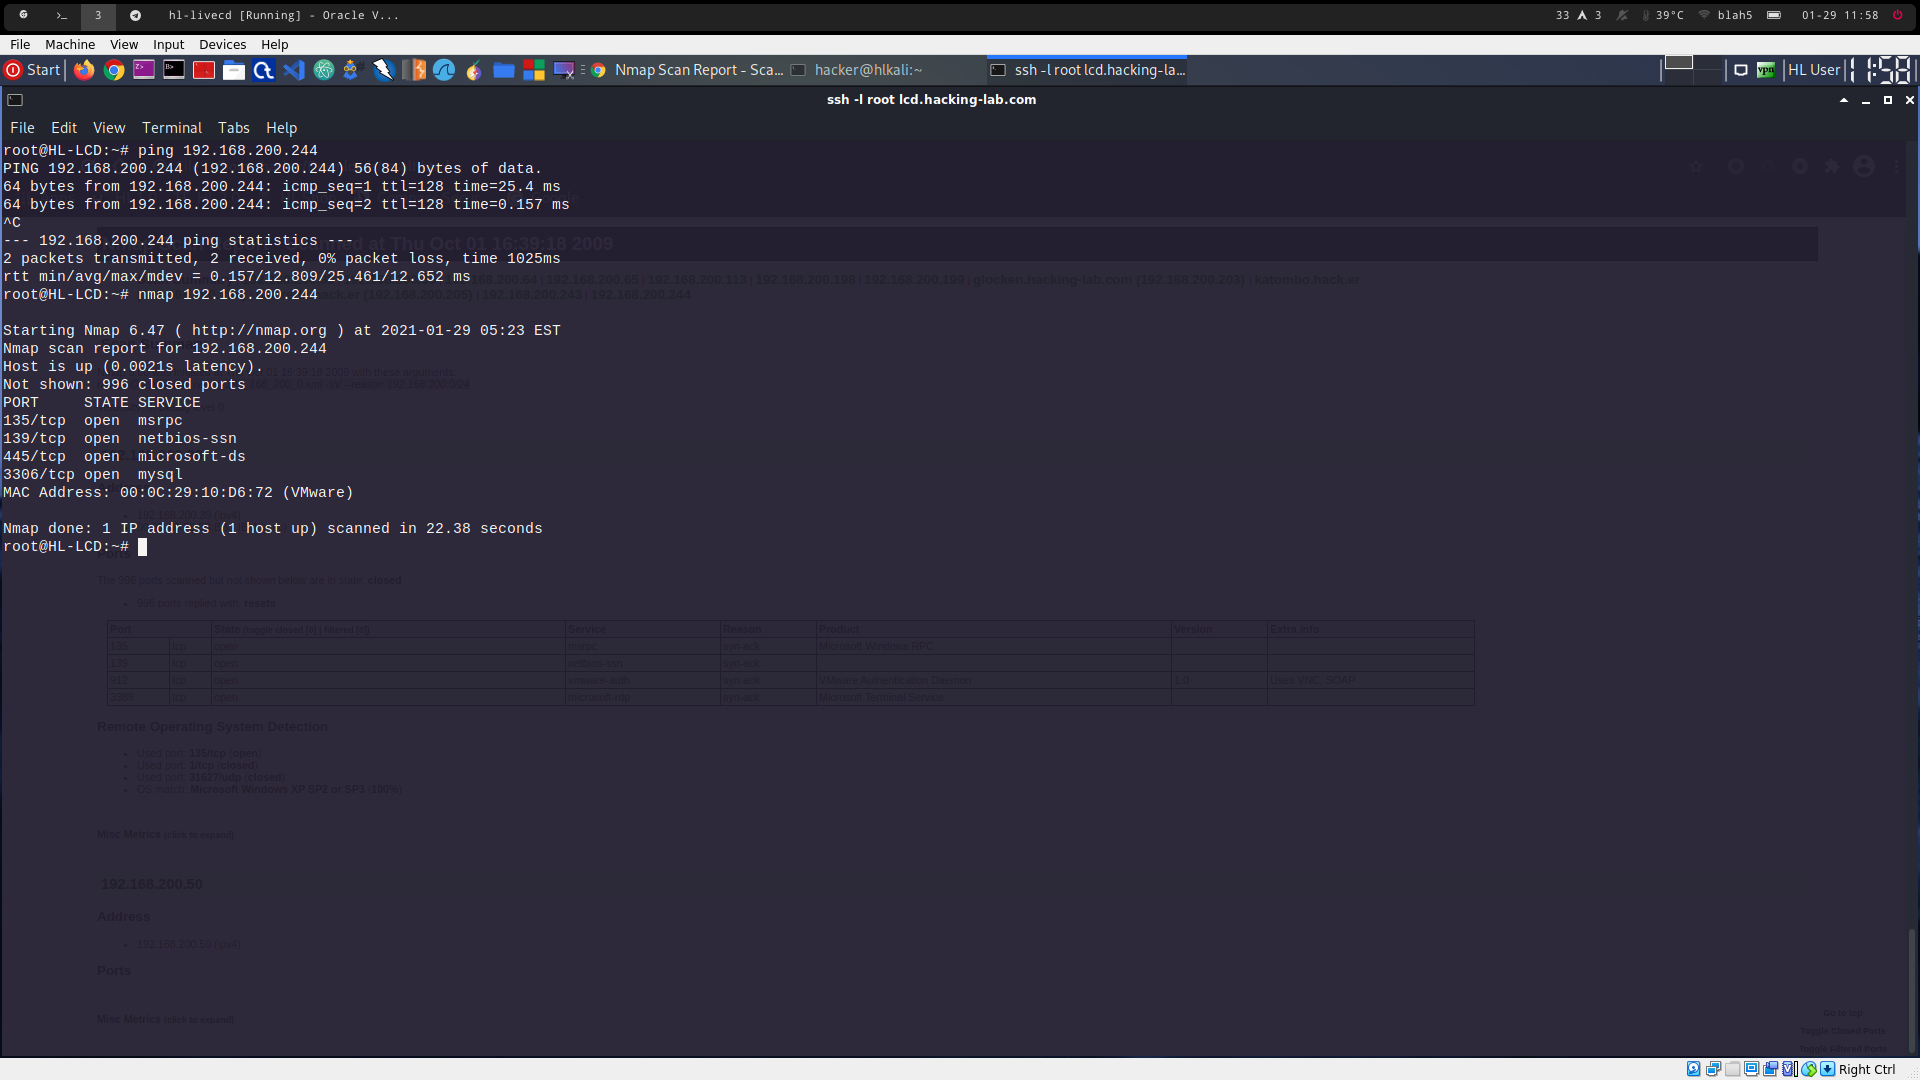
Task: Click the Start menu button
Action: coord(33,70)
